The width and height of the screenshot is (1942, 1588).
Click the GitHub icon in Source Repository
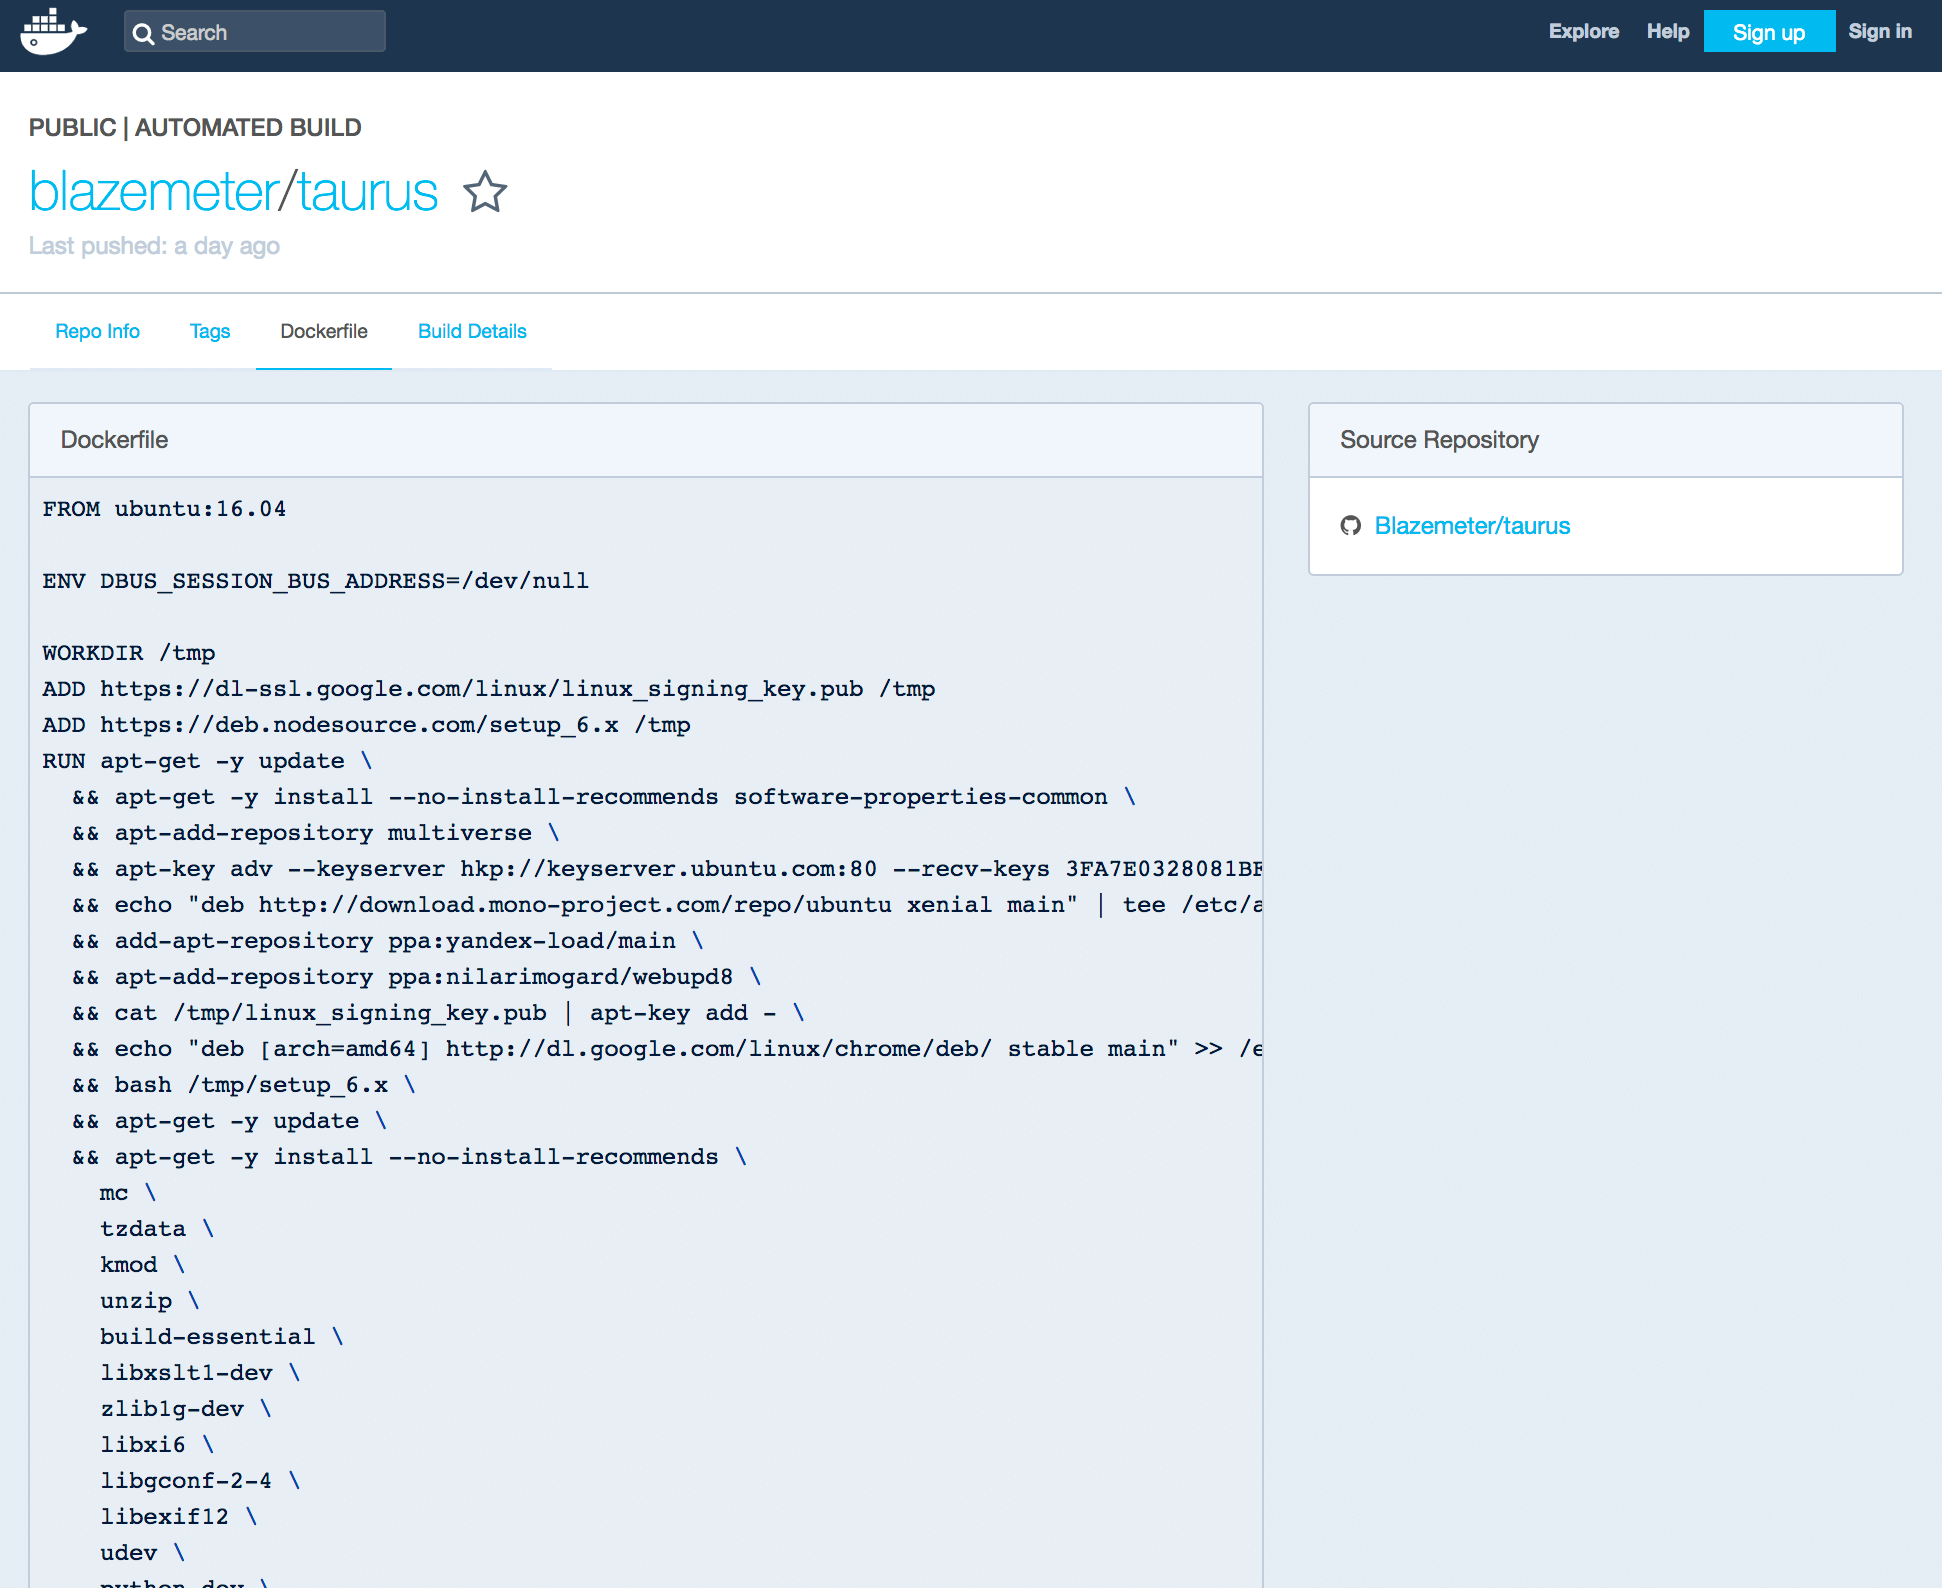pyautogui.click(x=1350, y=526)
